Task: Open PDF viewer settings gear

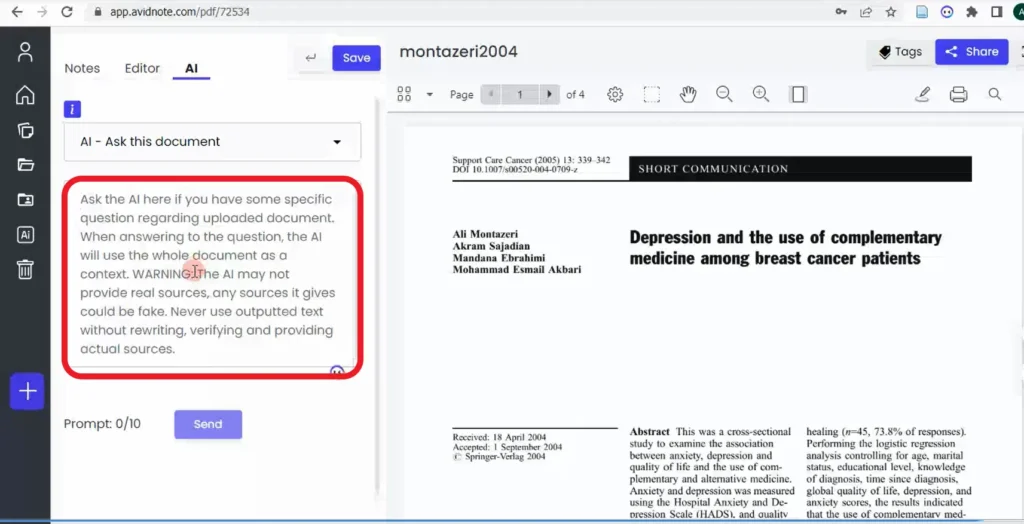Action: point(615,94)
